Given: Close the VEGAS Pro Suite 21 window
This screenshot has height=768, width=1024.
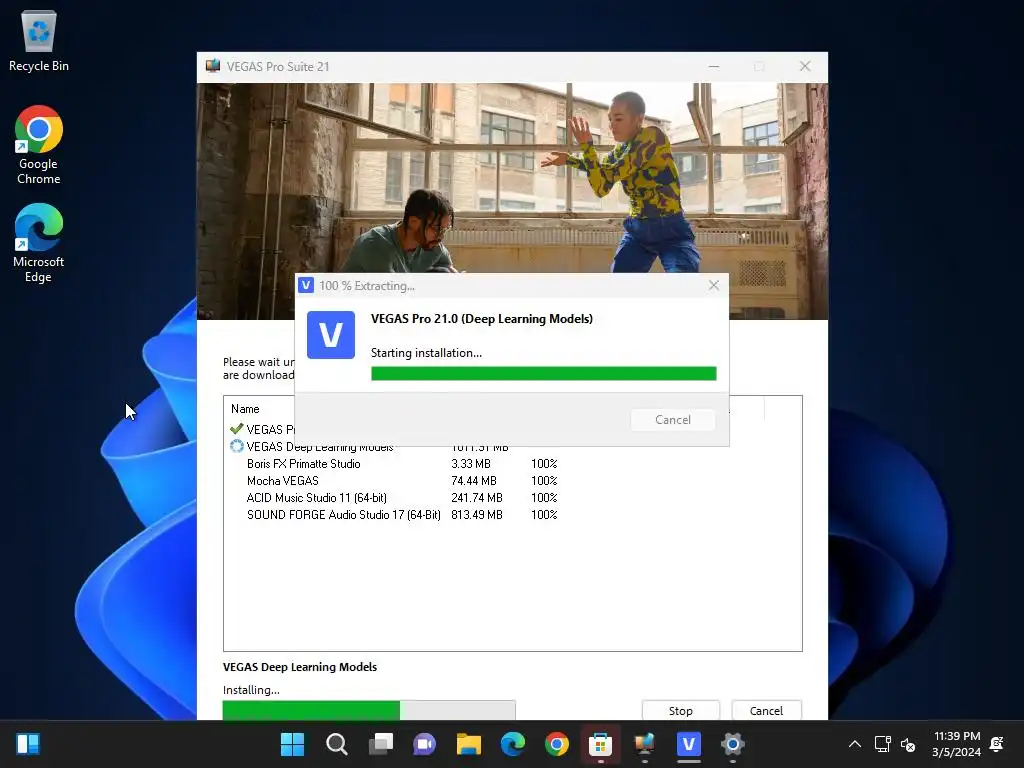Looking at the screenshot, I should coord(805,66).
